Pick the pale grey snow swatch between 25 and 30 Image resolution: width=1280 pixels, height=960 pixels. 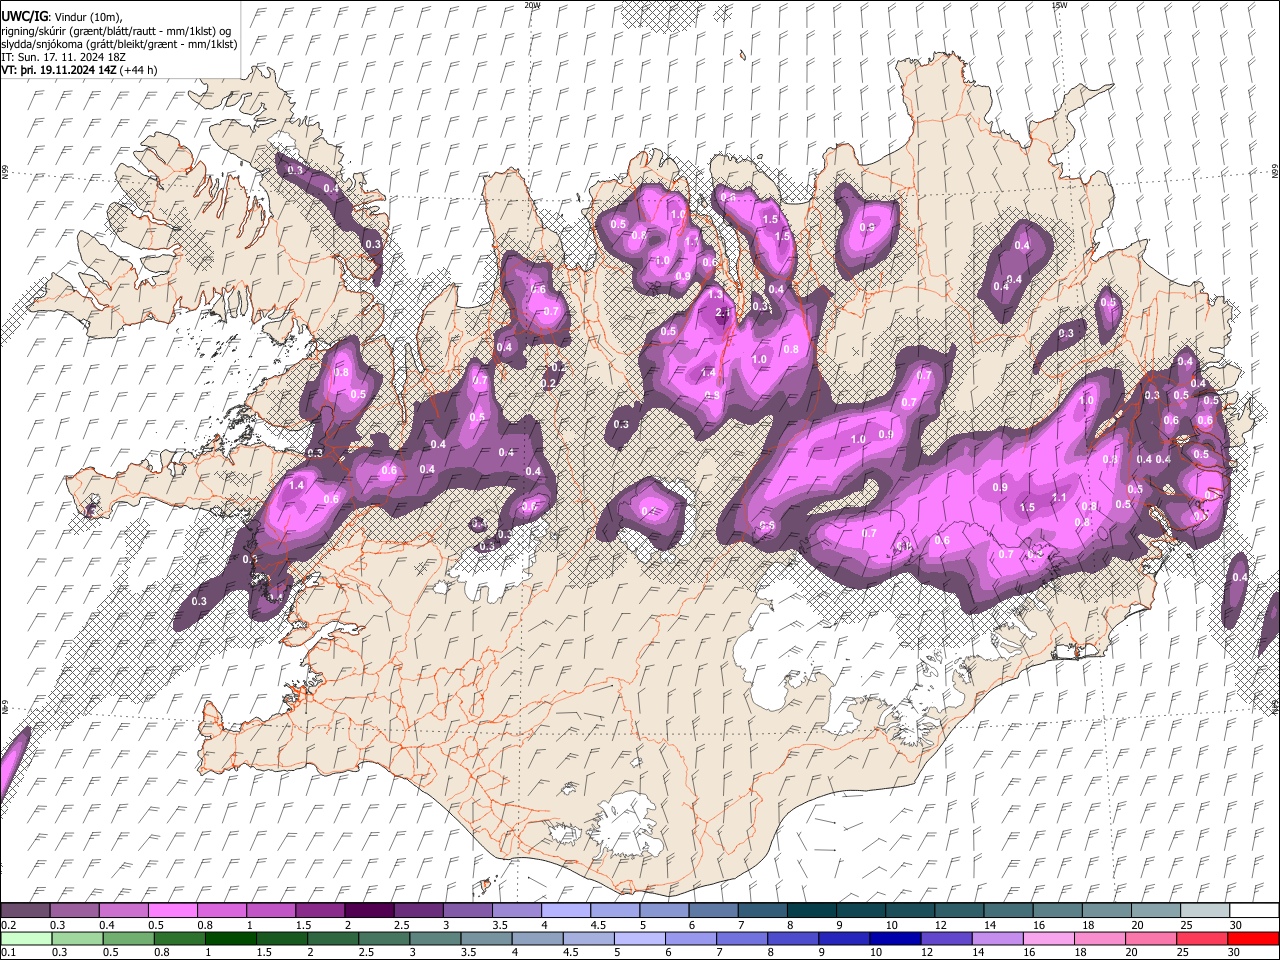[x=1206, y=911]
